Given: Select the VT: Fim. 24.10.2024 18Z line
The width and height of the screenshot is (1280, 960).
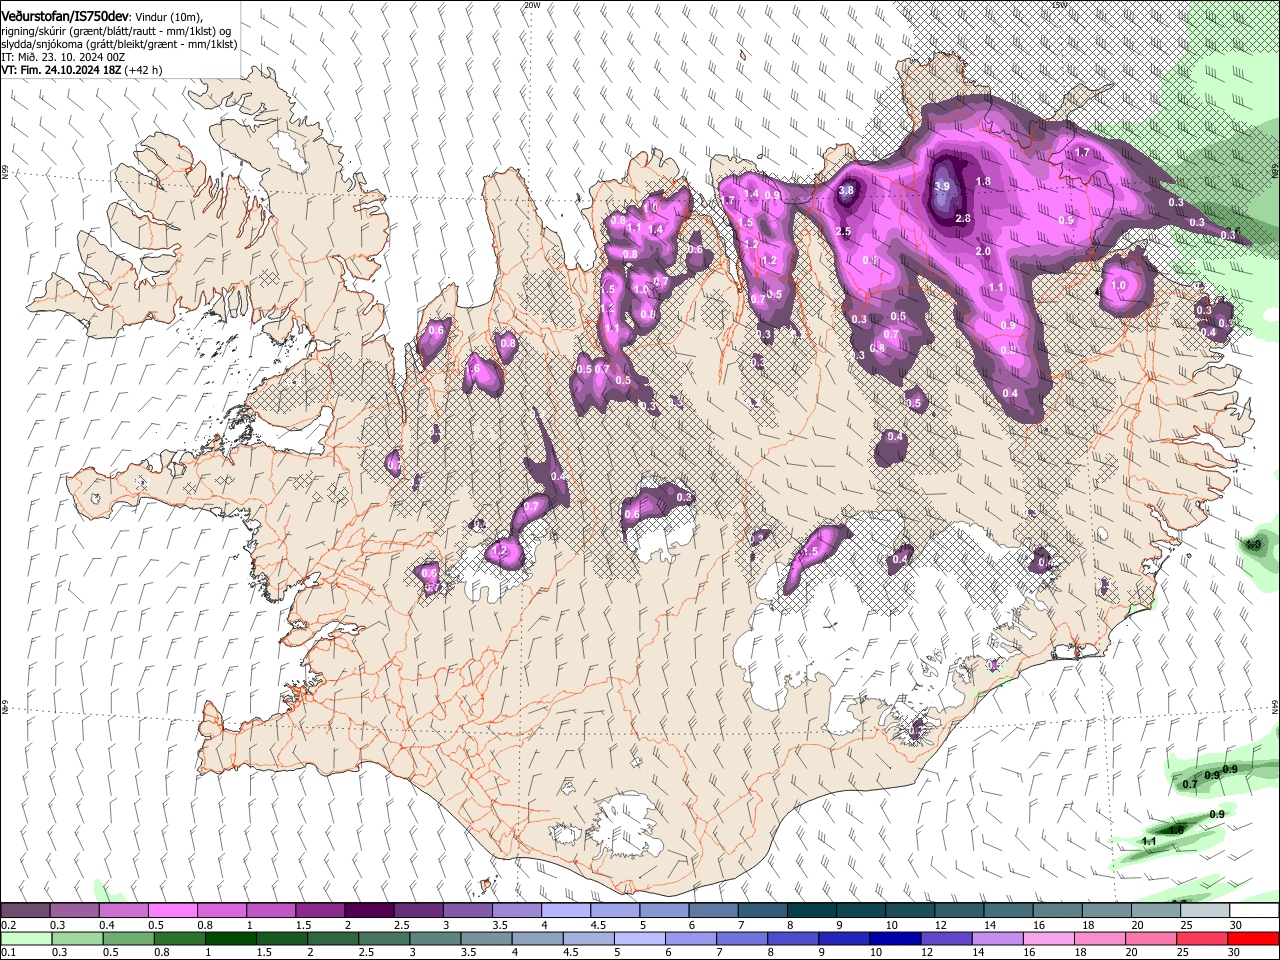Looking at the screenshot, I should (x=82, y=70).
